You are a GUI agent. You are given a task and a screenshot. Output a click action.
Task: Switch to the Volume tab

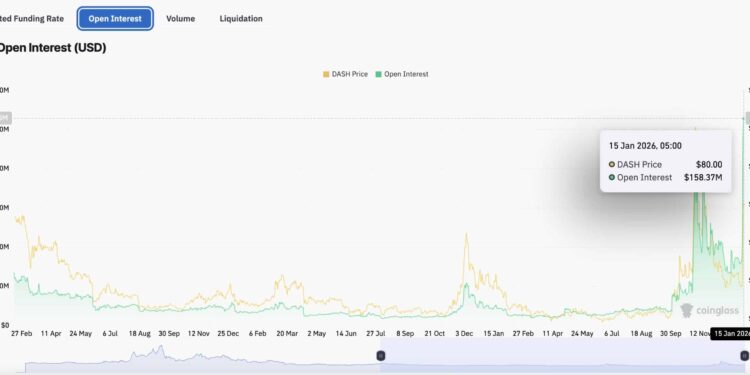point(180,19)
